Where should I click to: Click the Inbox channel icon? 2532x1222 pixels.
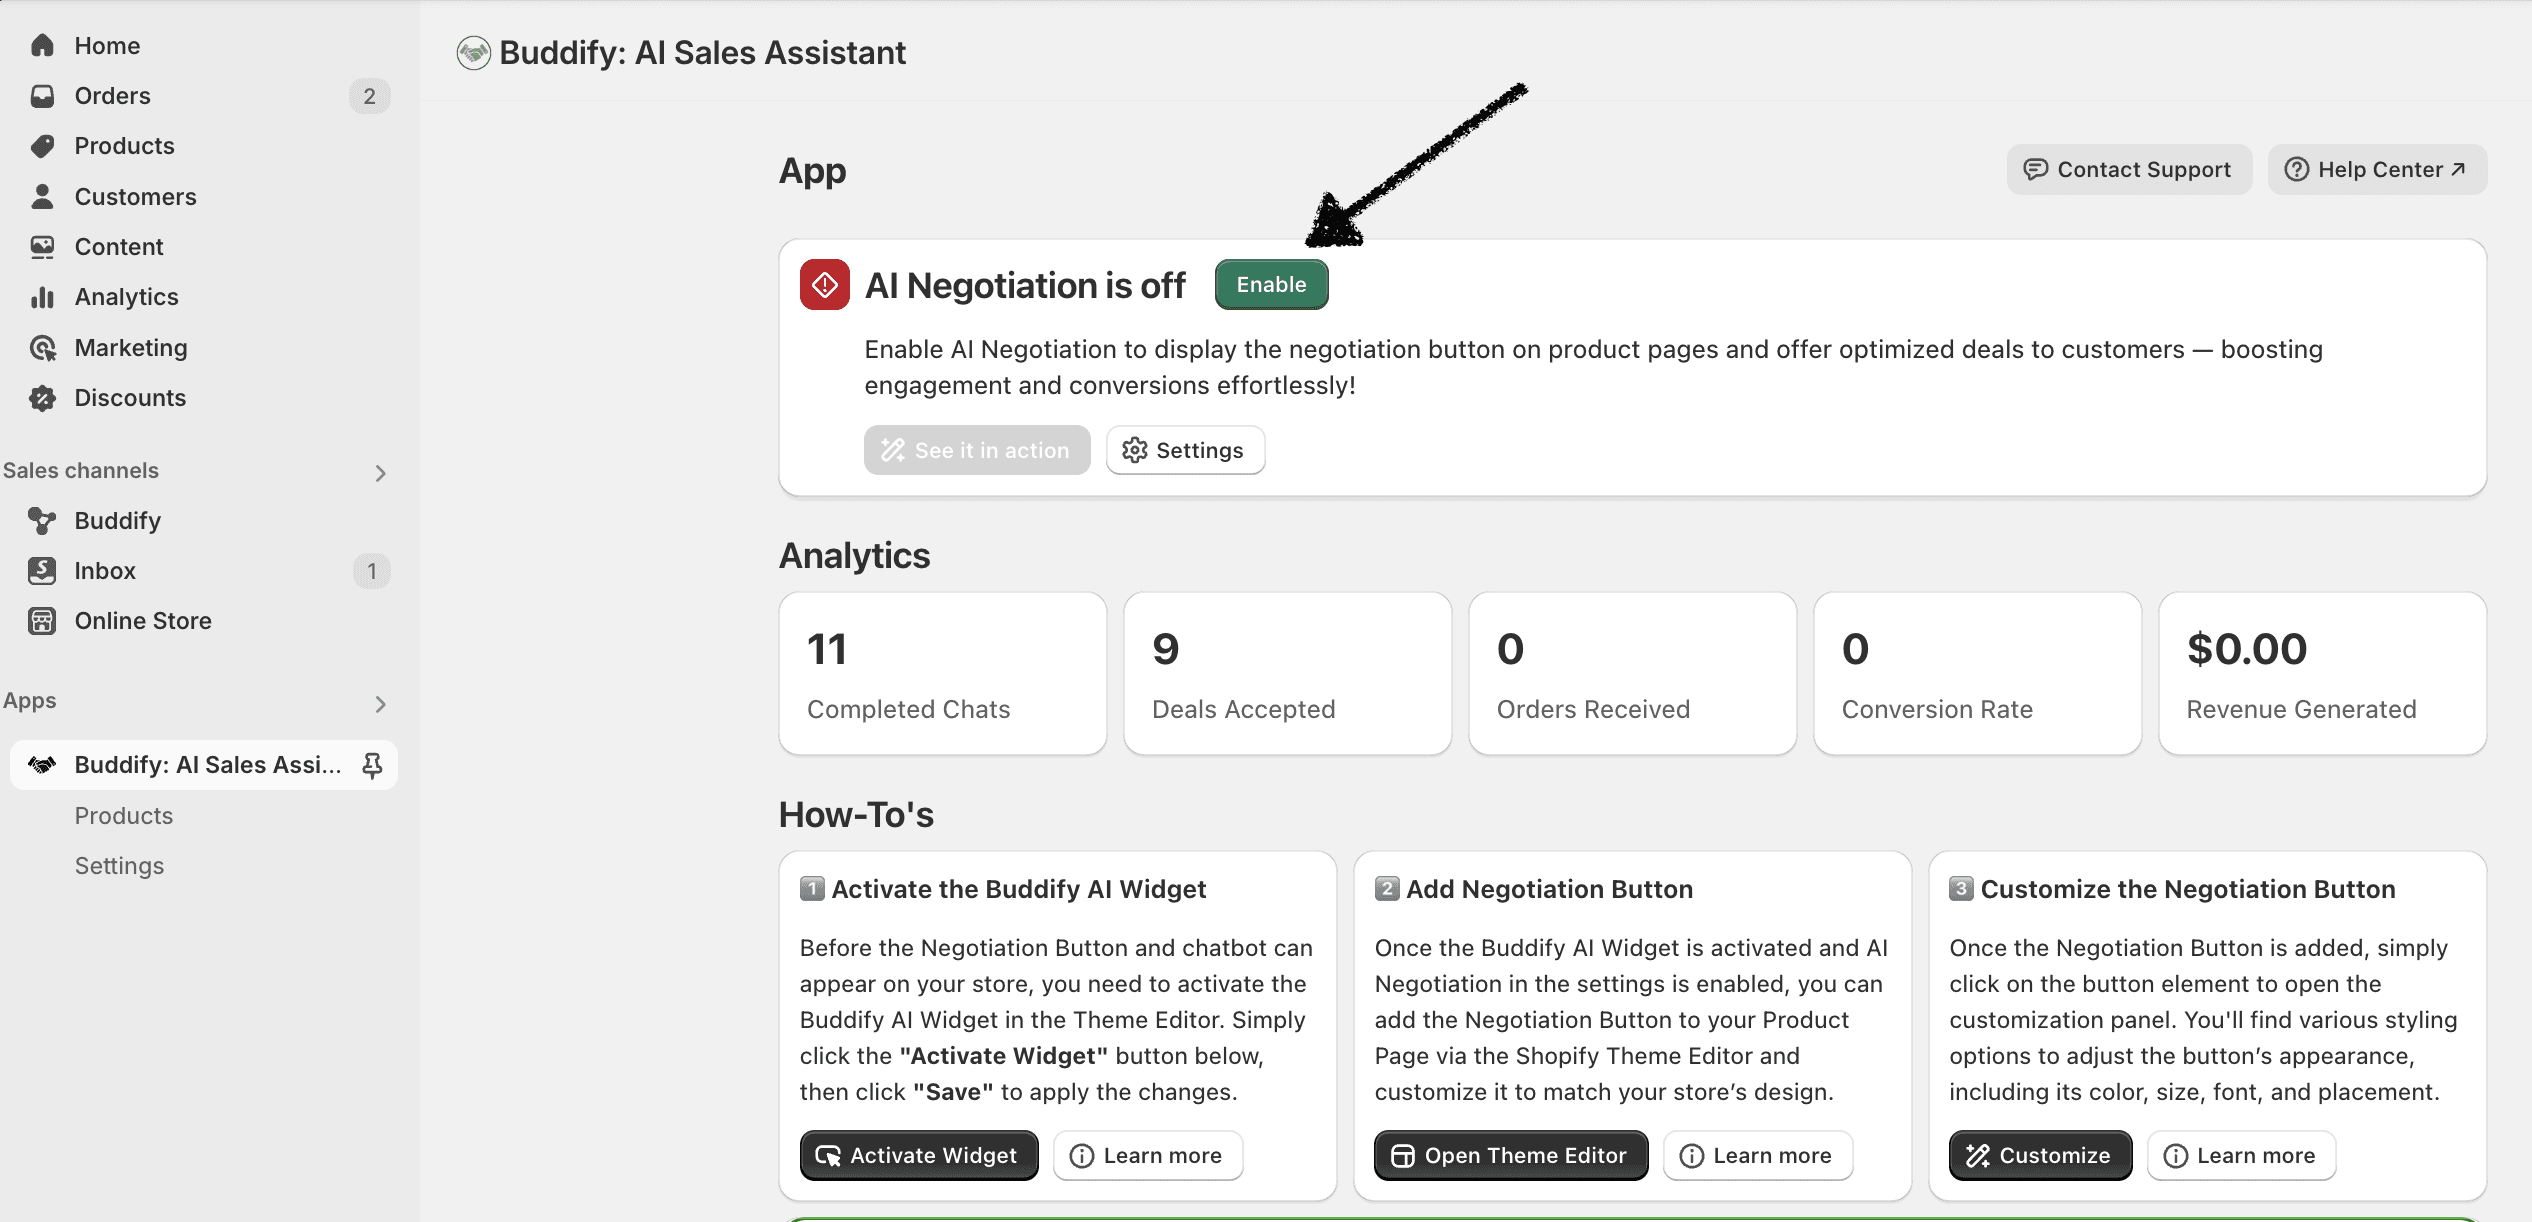42,571
